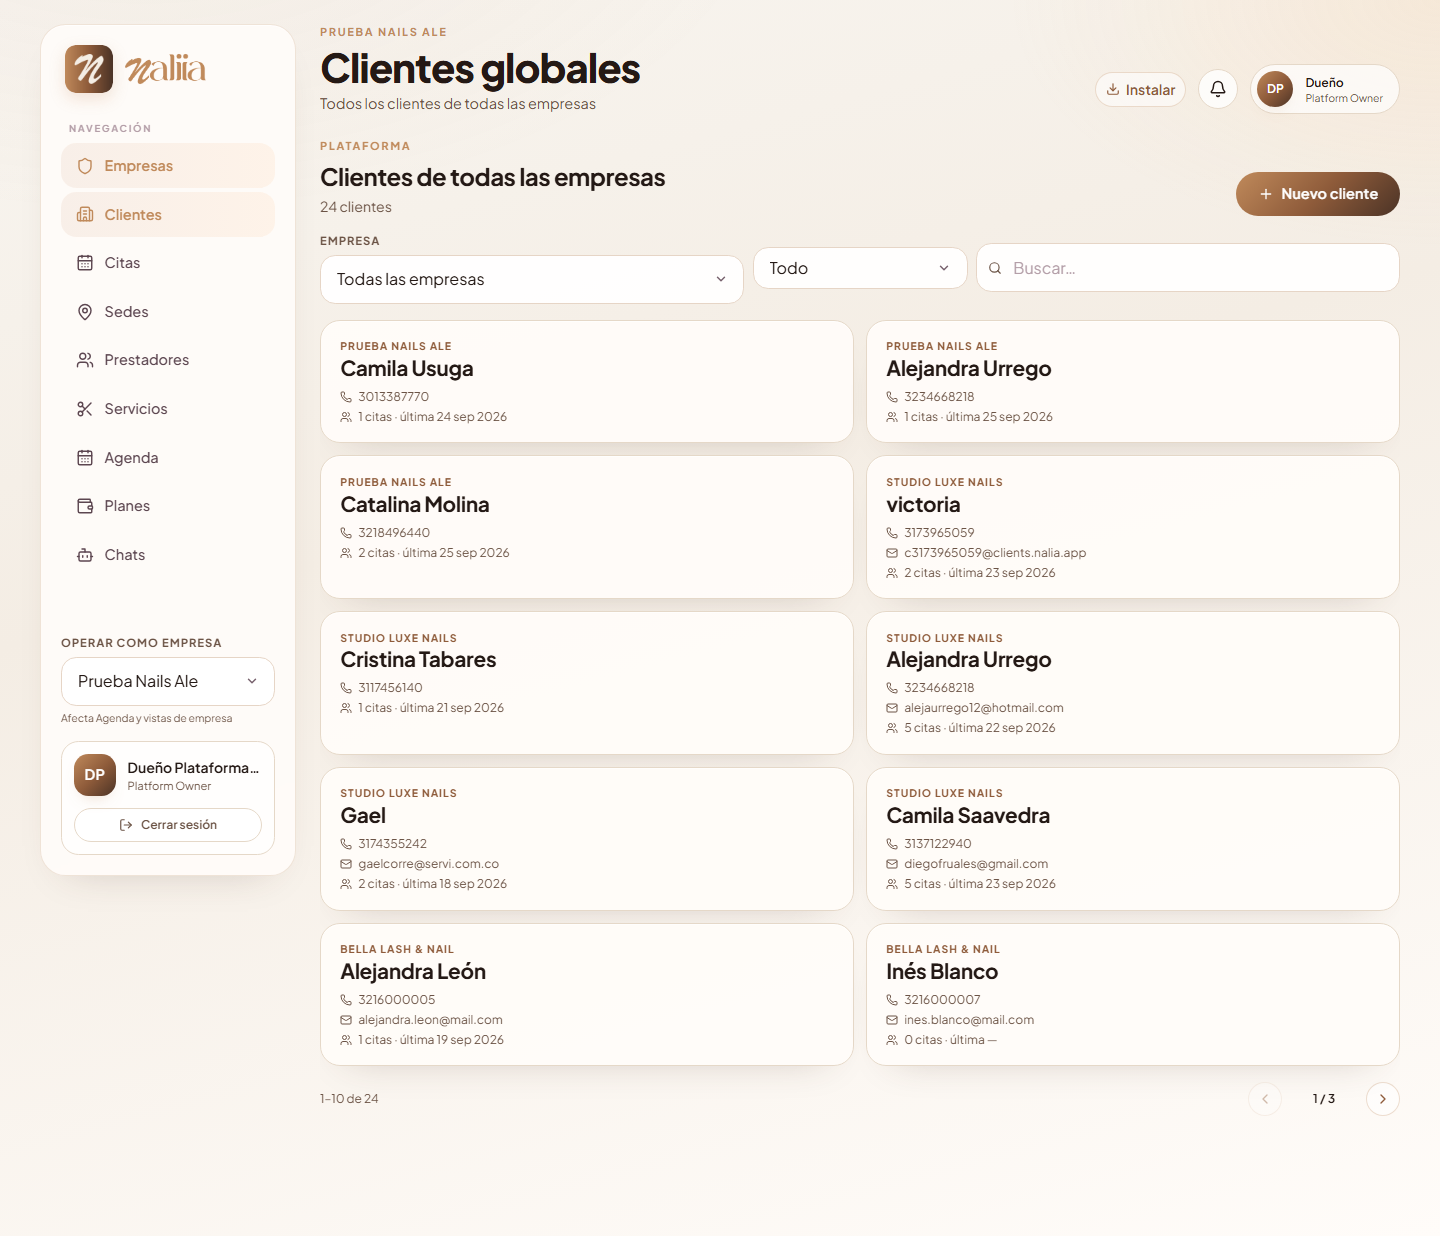Viewport: 1440px width, 1236px height.
Task: Click phone icon on Camila Saavedra card
Action: 892,844
